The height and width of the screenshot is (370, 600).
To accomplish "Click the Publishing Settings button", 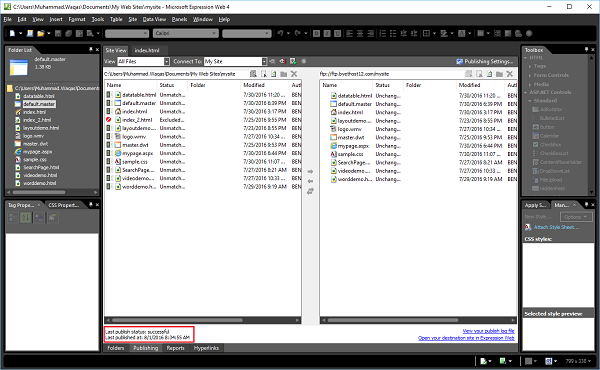I will (x=485, y=61).
